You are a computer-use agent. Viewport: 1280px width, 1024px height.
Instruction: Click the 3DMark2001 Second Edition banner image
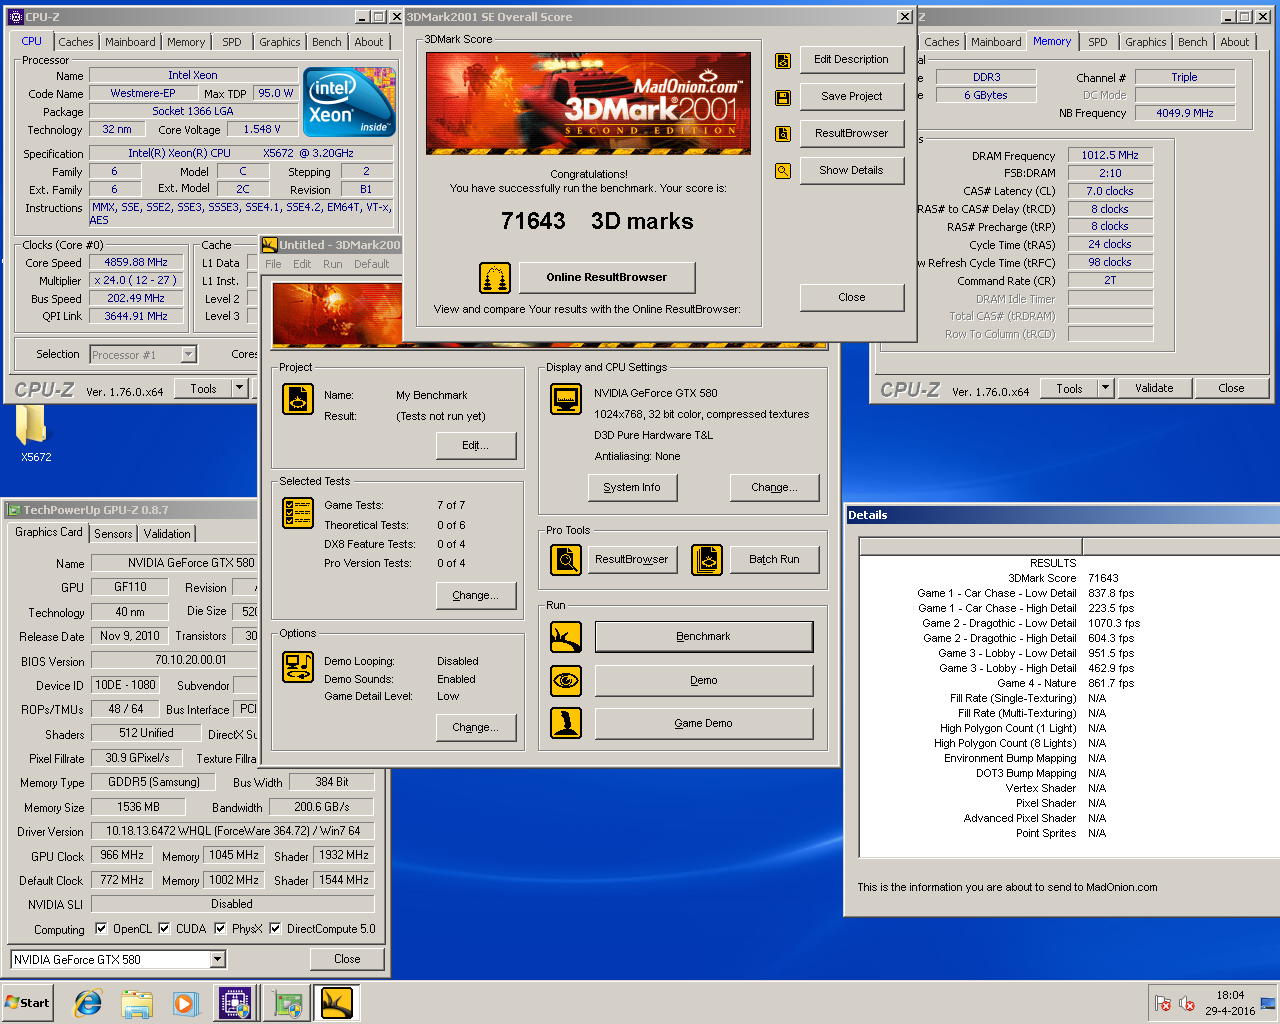click(588, 103)
